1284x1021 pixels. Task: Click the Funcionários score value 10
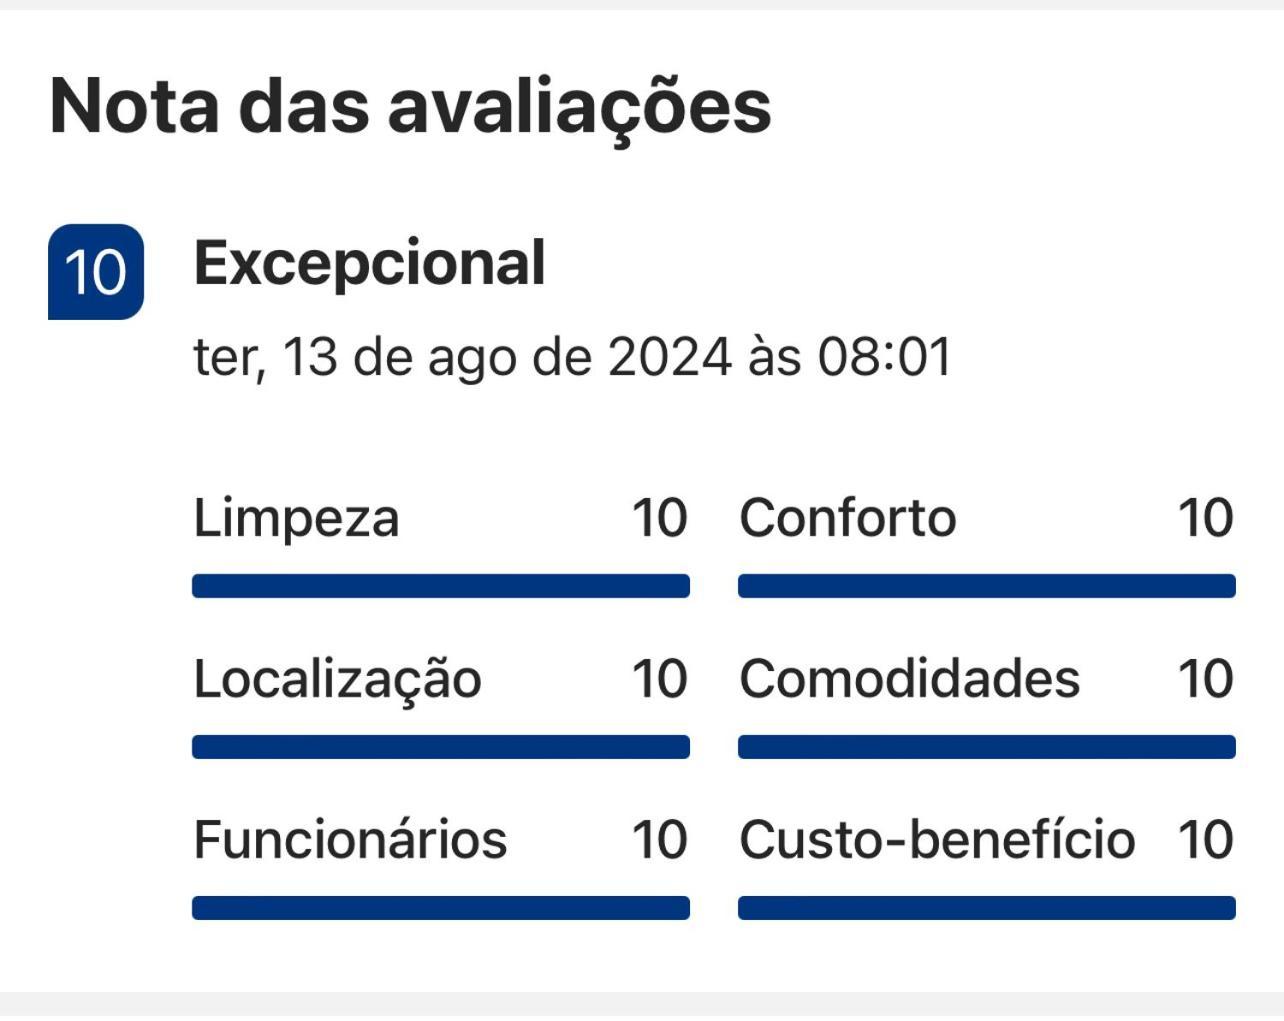click(x=660, y=840)
